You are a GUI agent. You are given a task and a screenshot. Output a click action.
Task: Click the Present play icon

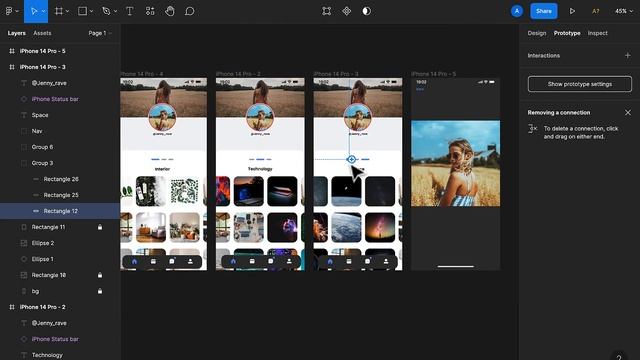pyautogui.click(x=572, y=11)
